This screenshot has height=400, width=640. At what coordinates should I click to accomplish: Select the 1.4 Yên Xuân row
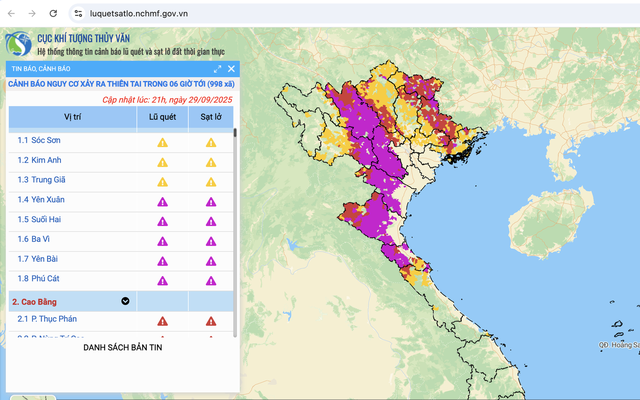pos(121,202)
